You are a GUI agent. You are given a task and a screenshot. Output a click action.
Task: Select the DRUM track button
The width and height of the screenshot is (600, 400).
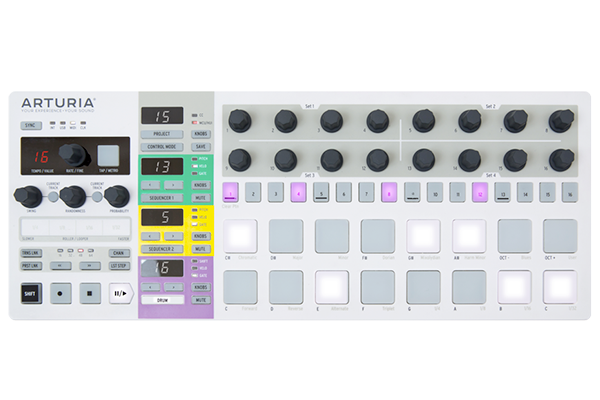click(161, 299)
